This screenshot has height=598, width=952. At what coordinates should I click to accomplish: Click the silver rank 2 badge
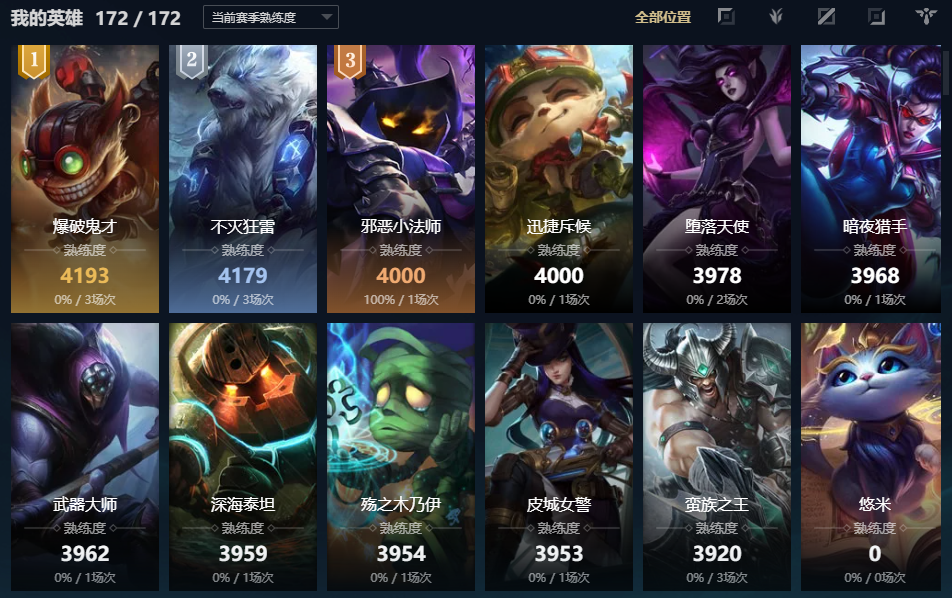[x=191, y=61]
